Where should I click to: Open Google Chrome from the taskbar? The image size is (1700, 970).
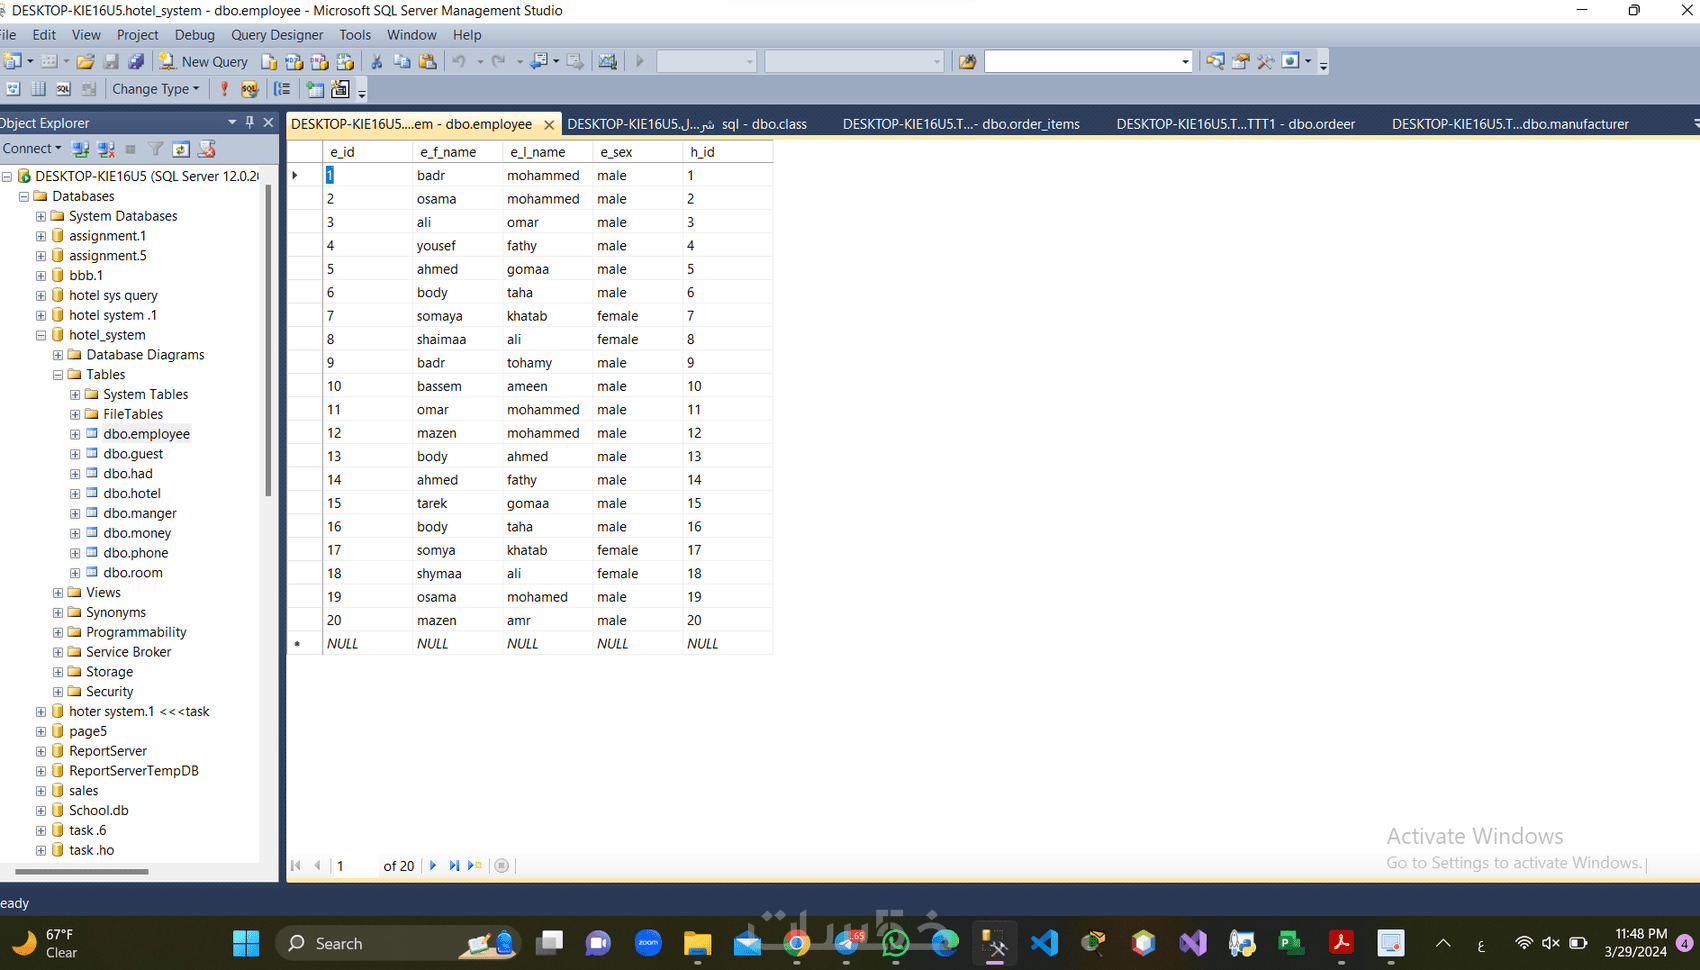pos(797,943)
